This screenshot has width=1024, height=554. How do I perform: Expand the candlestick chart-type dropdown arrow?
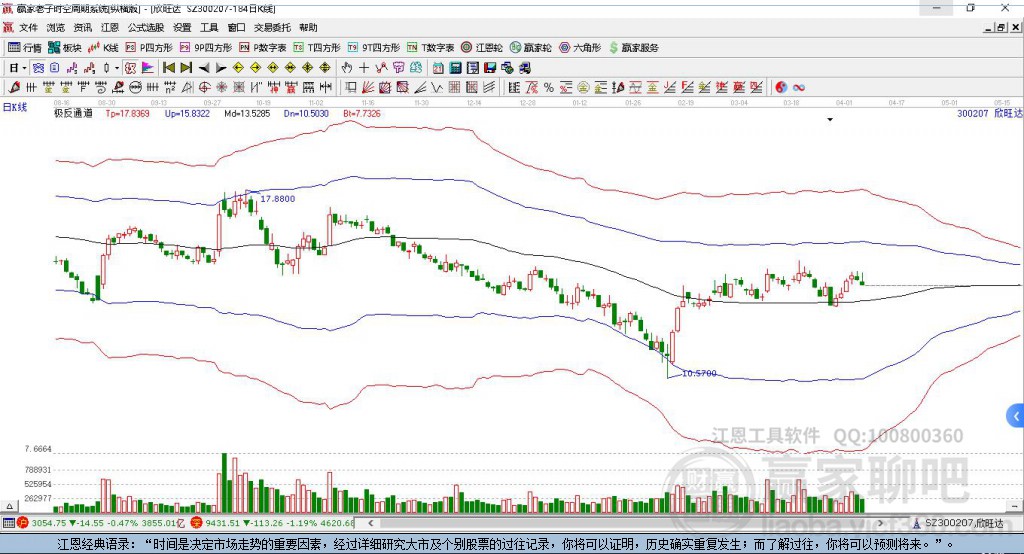coord(116,67)
